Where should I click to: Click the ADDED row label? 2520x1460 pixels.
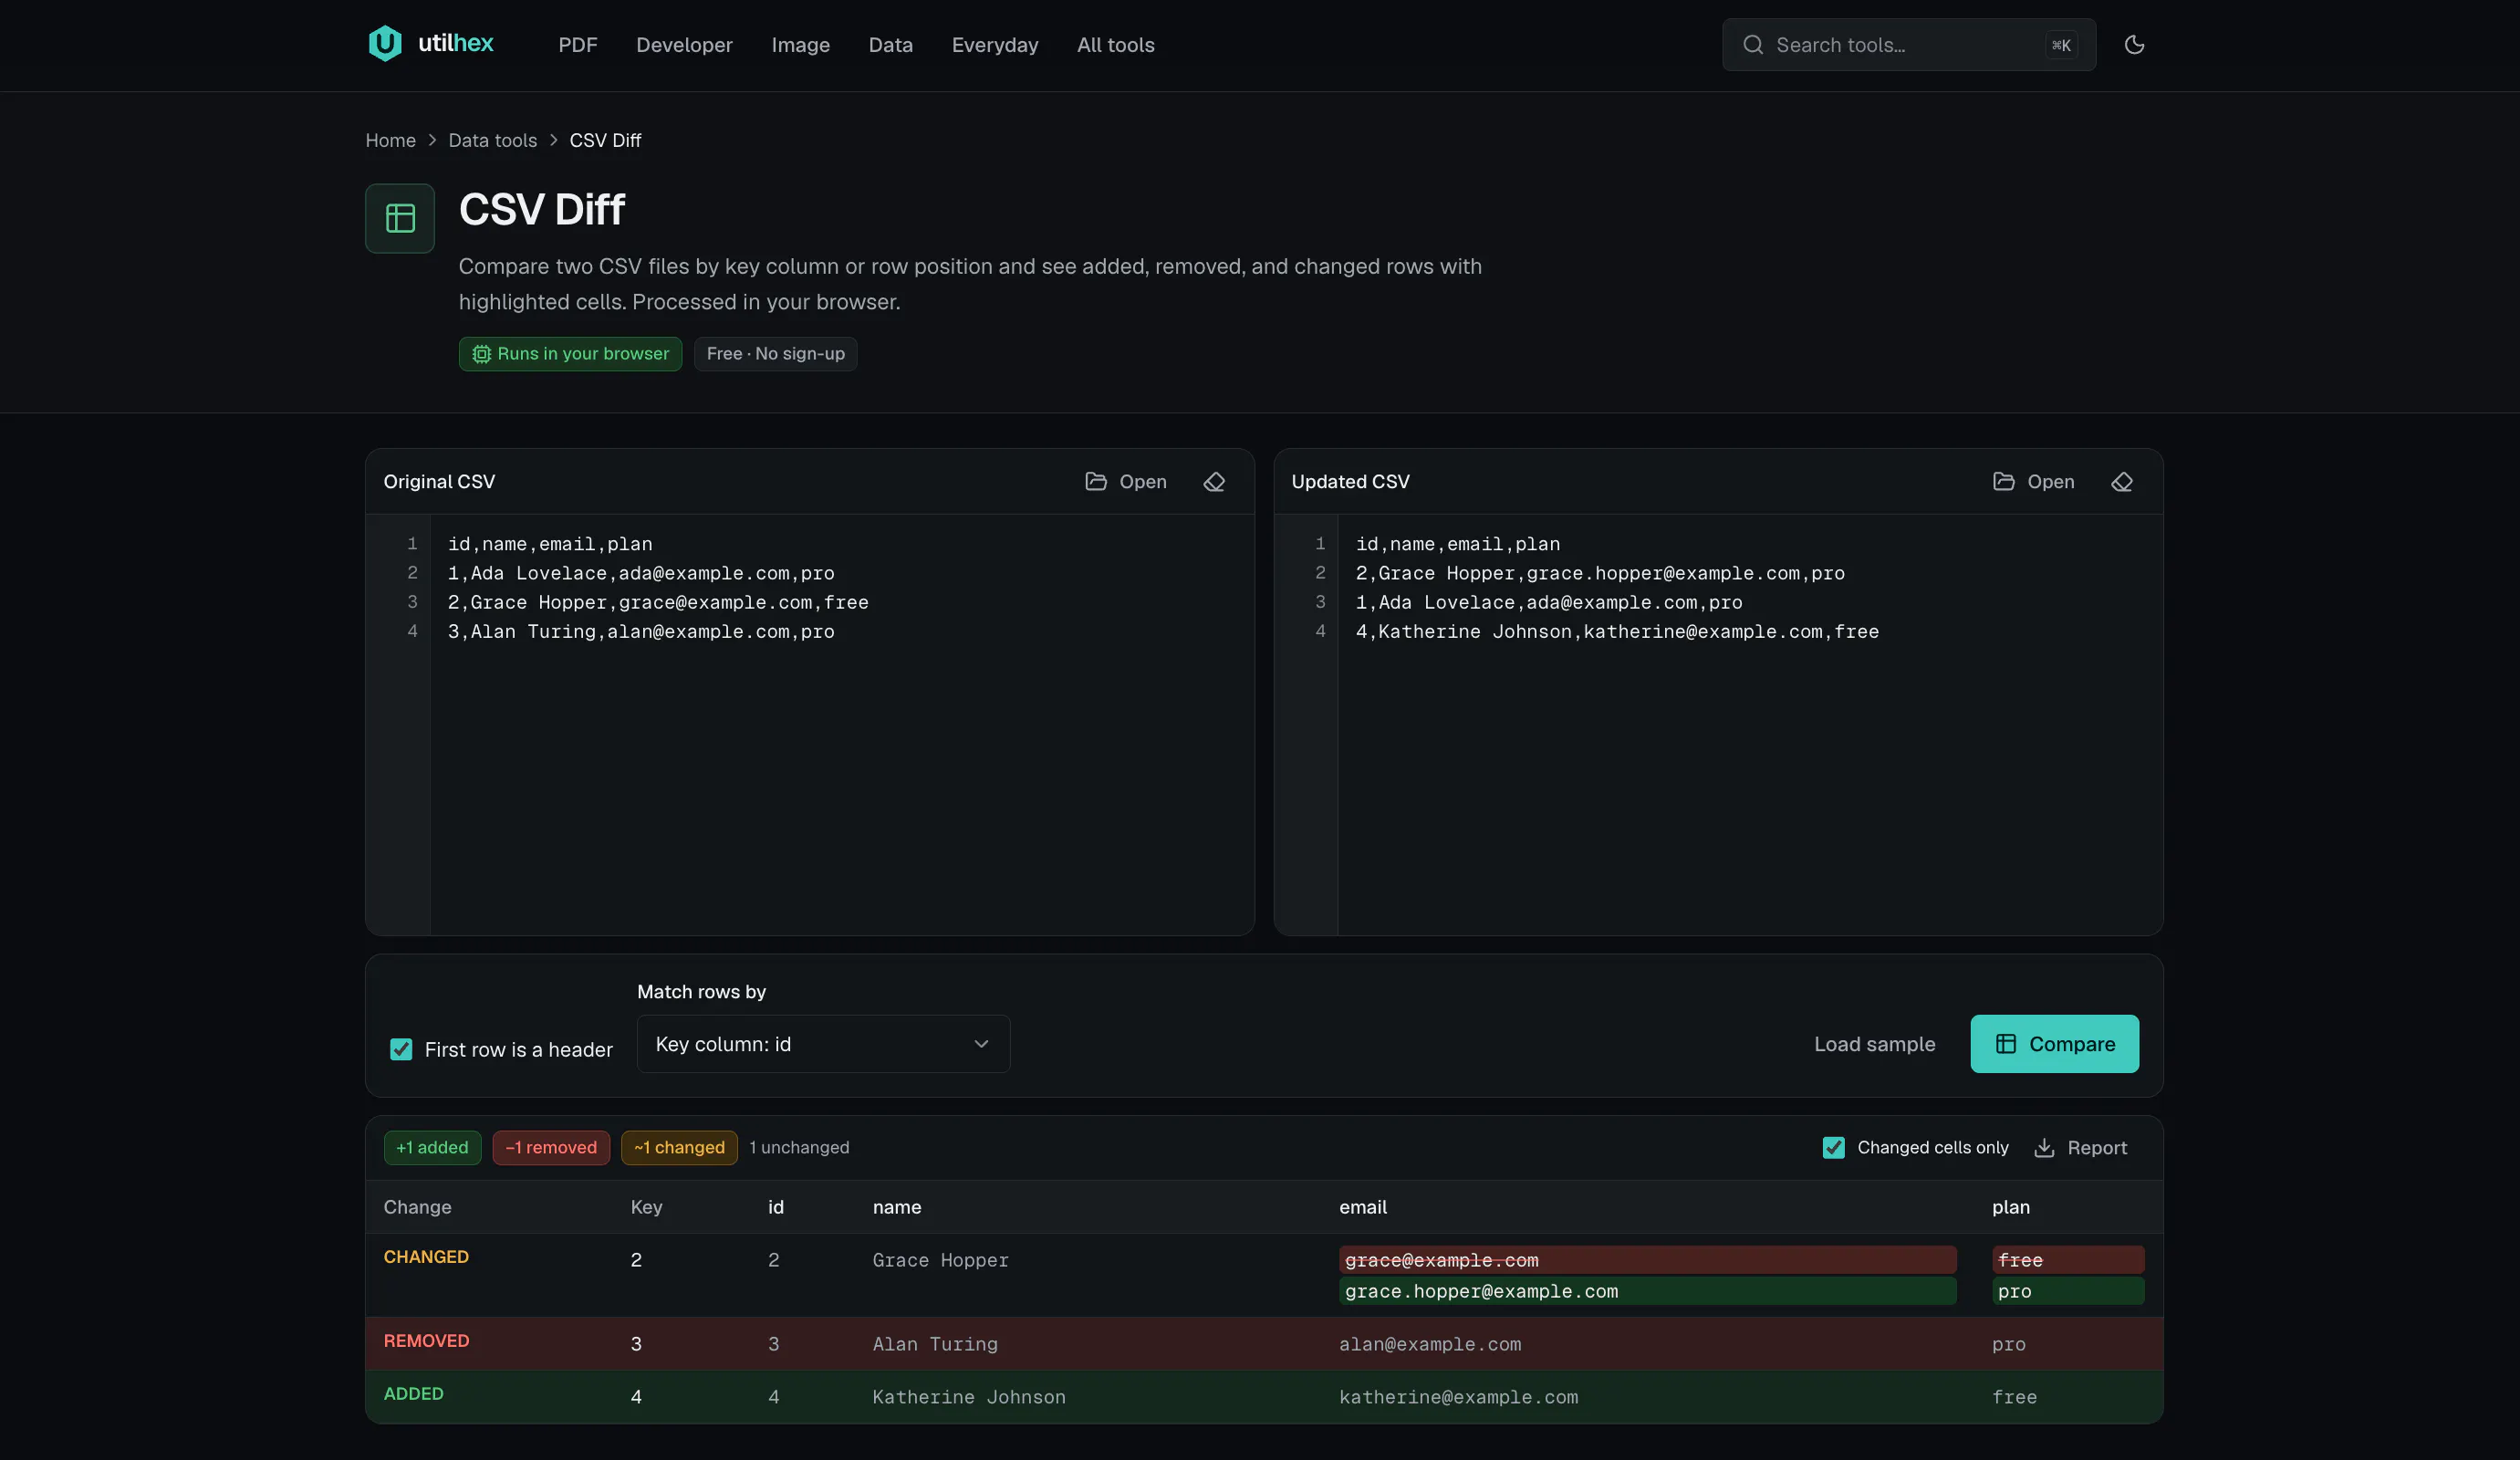click(x=413, y=1394)
